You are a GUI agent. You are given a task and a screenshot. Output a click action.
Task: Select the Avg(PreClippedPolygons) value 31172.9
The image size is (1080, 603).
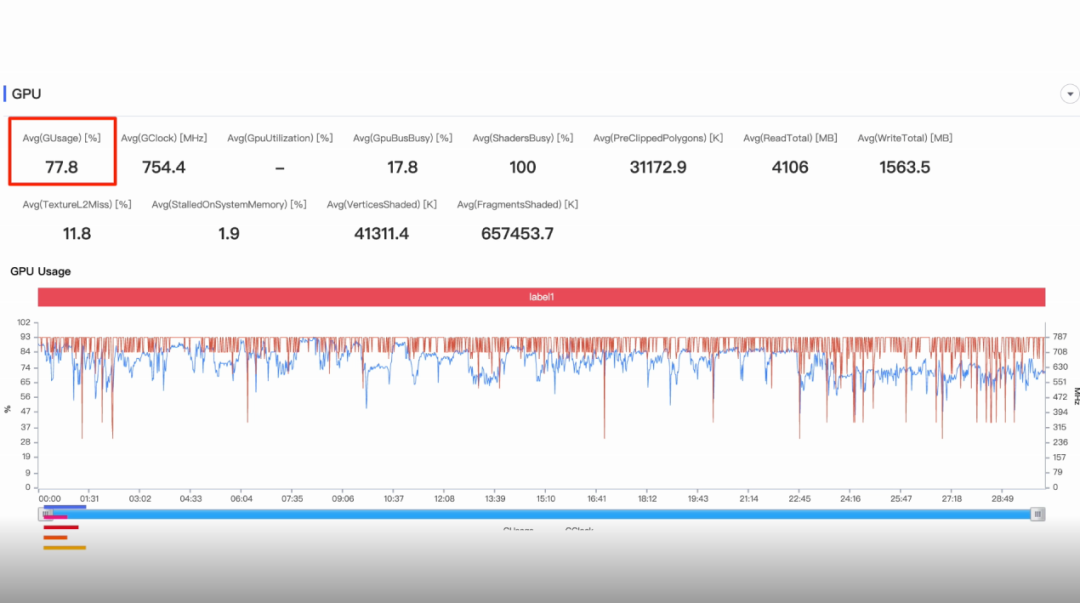[x=658, y=167]
